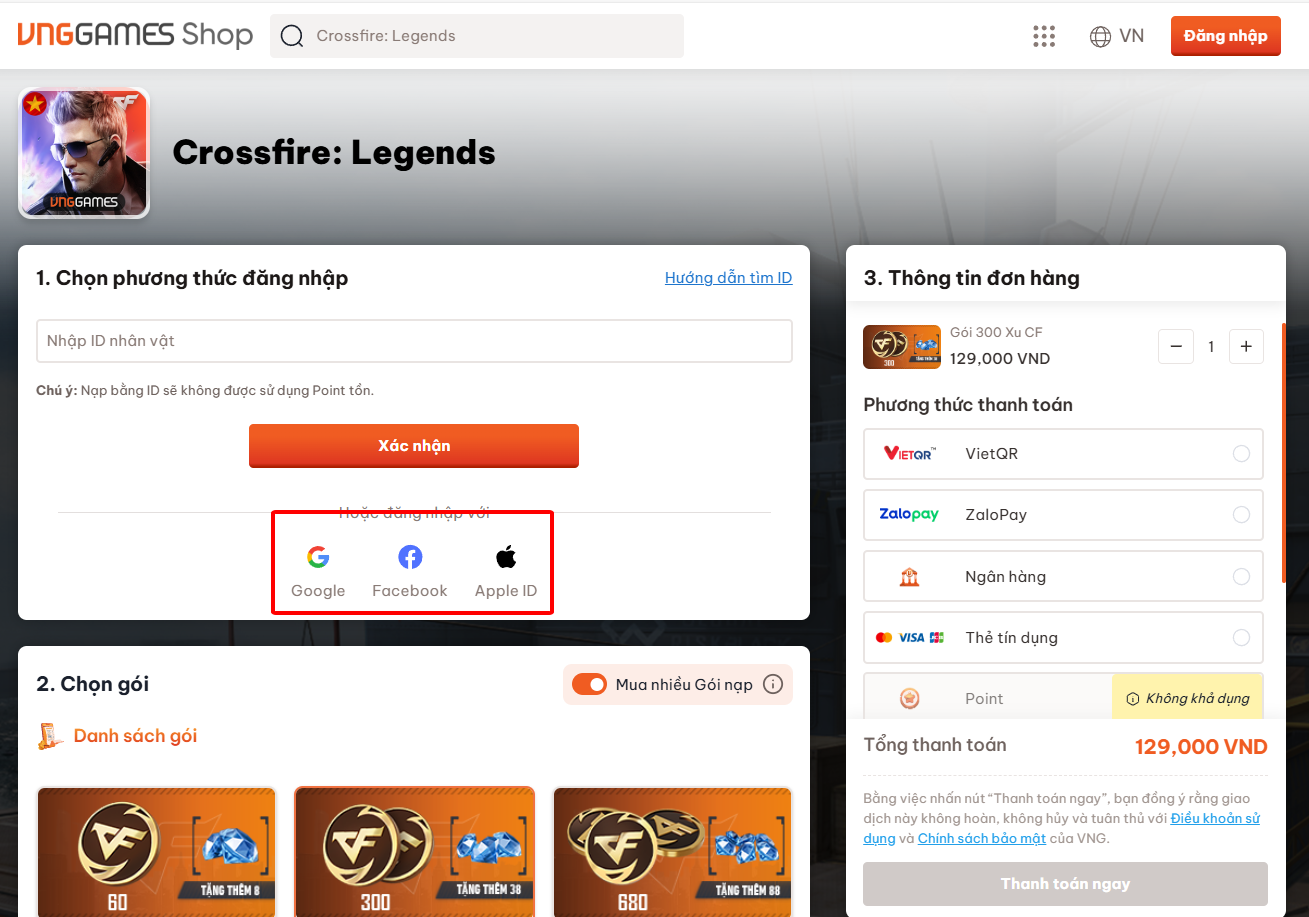Open the nine-dot apps grid icon

click(x=1044, y=36)
